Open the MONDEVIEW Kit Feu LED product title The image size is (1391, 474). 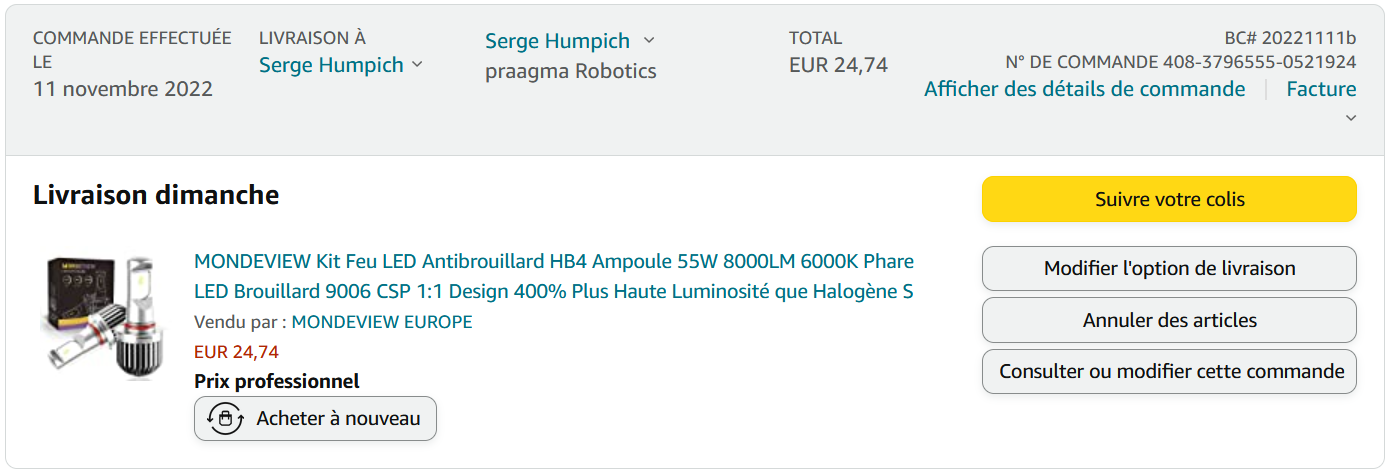tap(553, 276)
